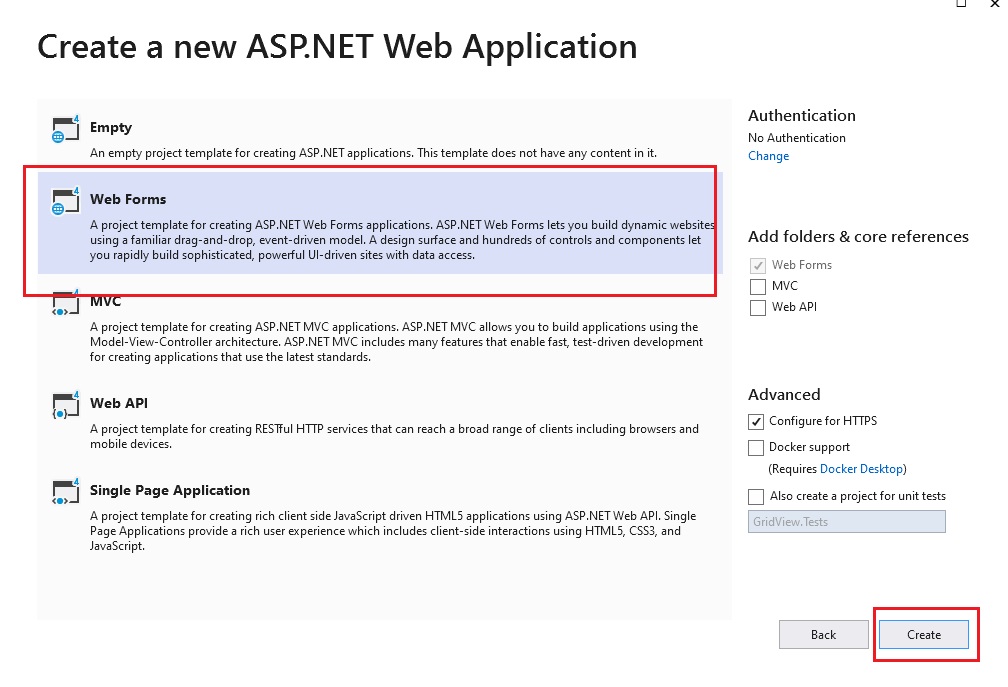Click the Web API template description text
Viewport: 1008px width, 687px height.
pyautogui.click(x=394, y=436)
